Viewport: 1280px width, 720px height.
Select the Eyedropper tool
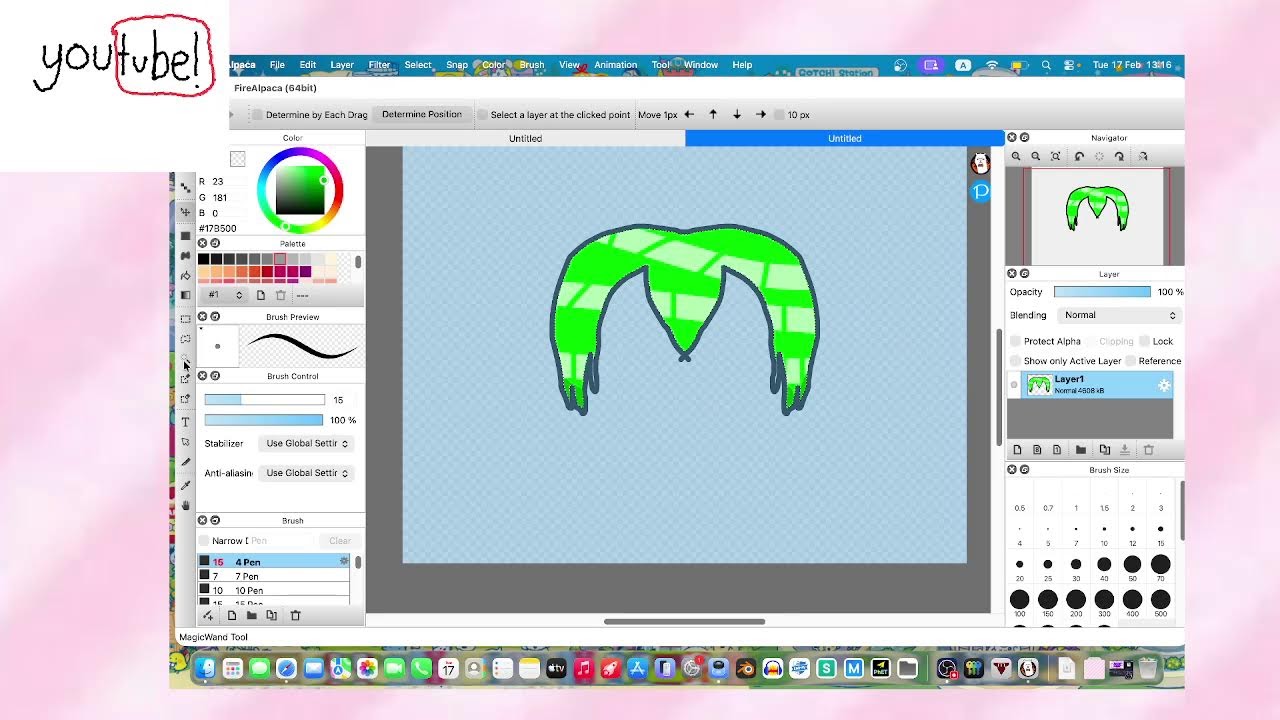click(185, 485)
